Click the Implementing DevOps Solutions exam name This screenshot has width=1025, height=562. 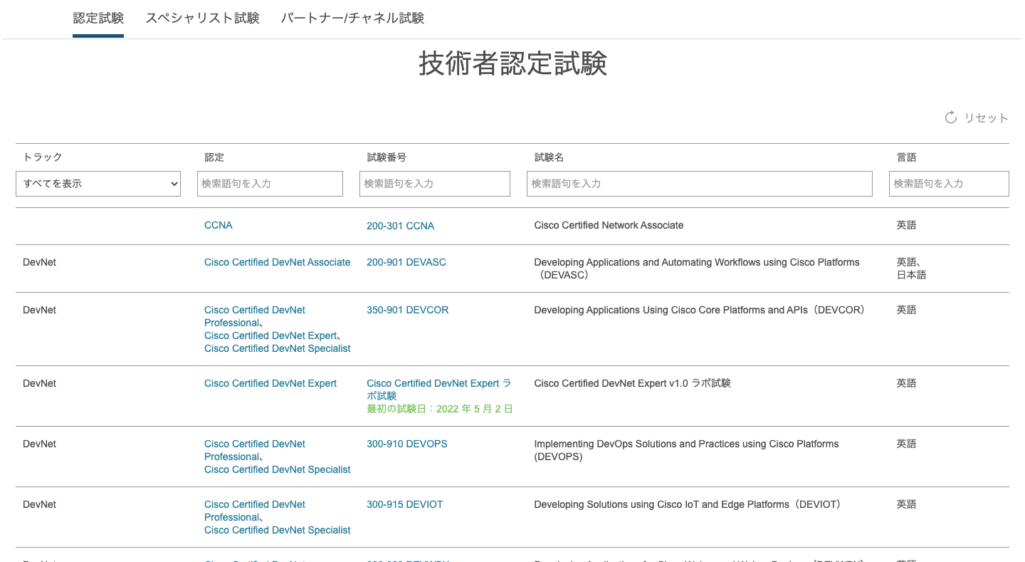[686, 450]
